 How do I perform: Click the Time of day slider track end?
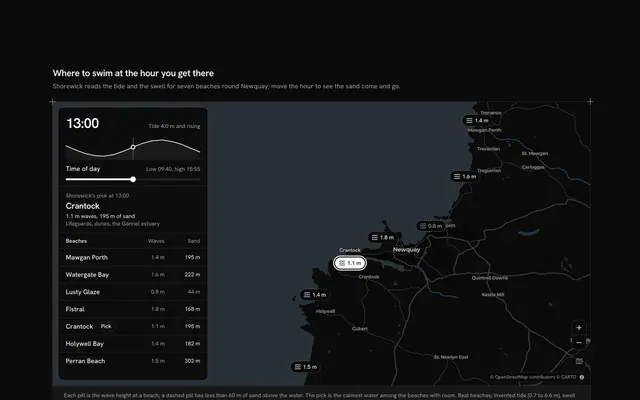(199, 179)
